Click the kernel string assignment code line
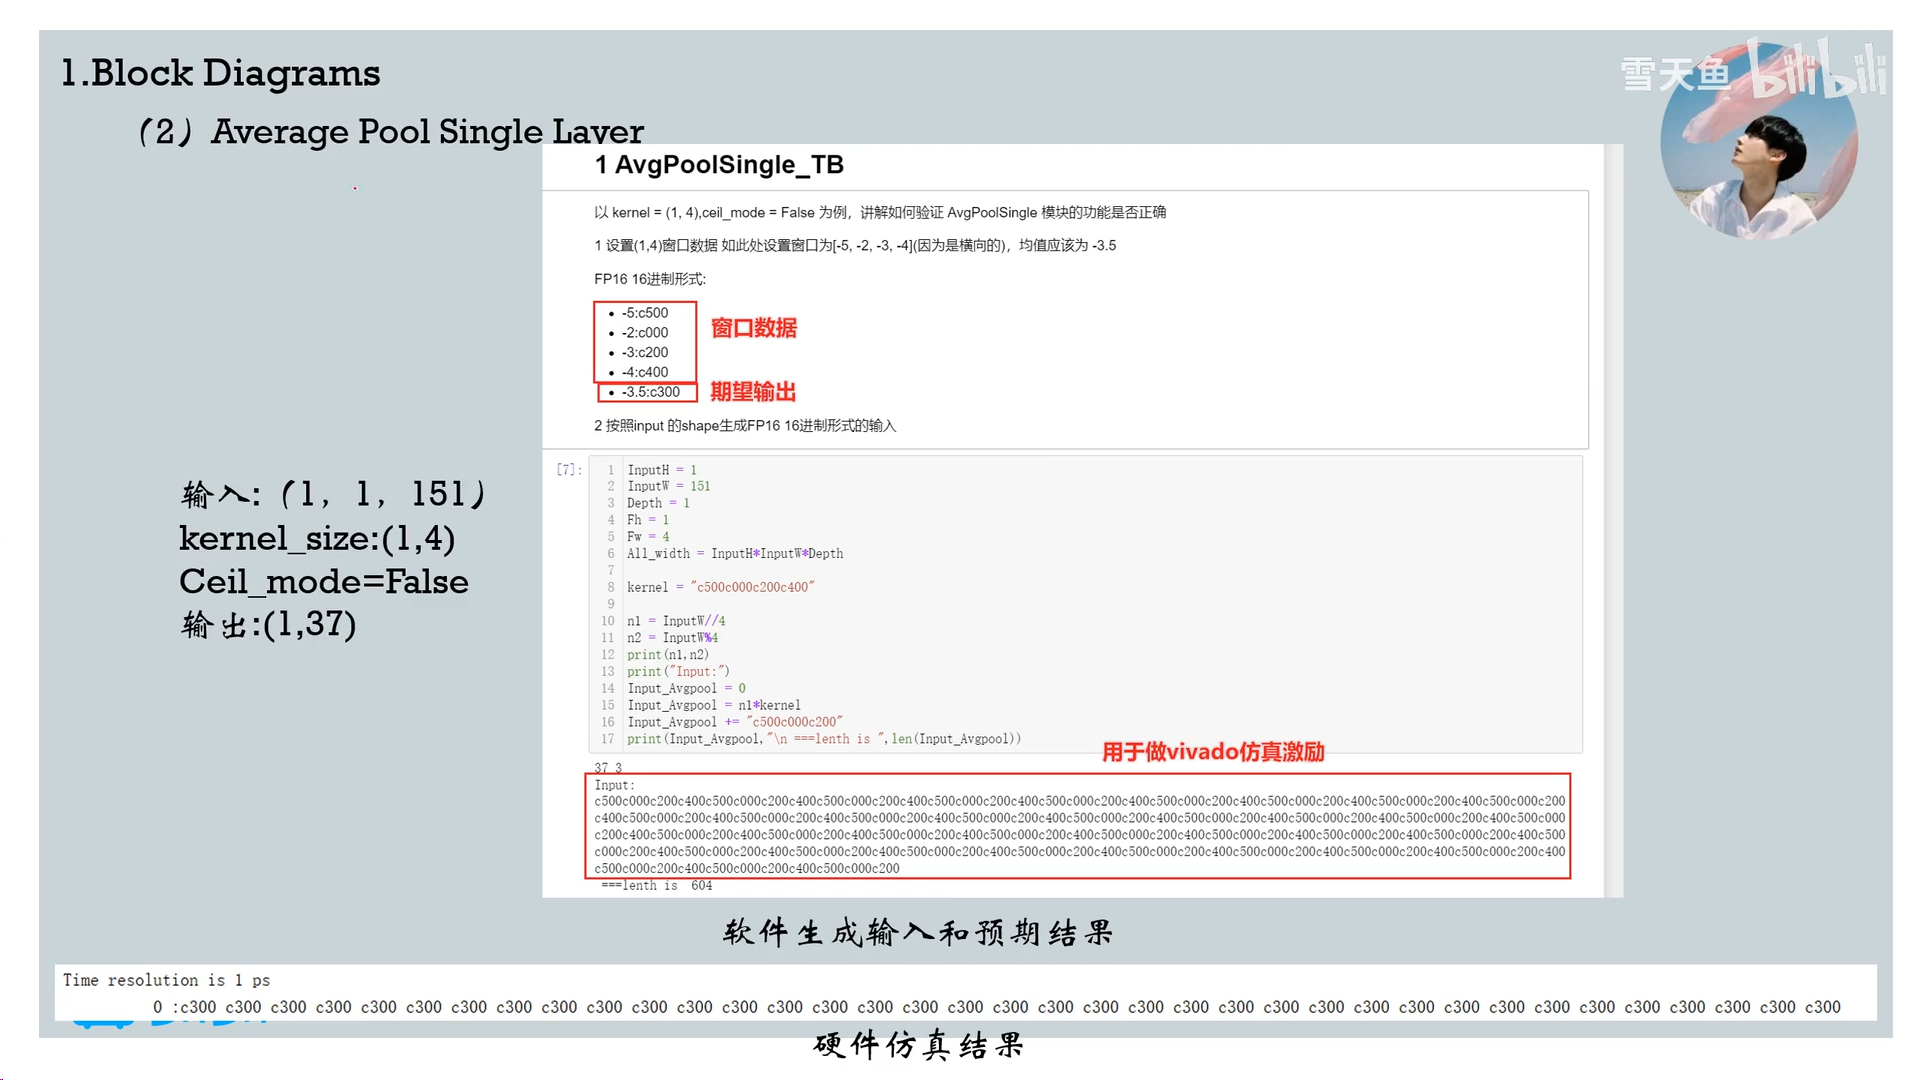Image resolution: width=1920 pixels, height=1080 pixels. (720, 587)
